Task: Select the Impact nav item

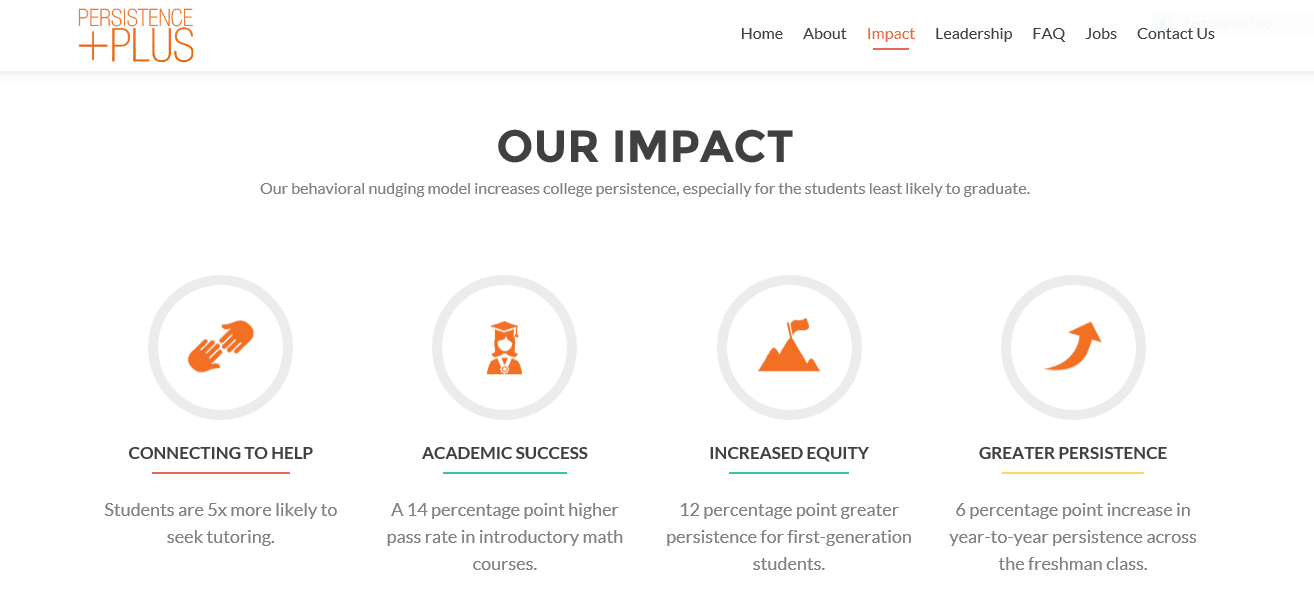Action: tap(890, 34)
